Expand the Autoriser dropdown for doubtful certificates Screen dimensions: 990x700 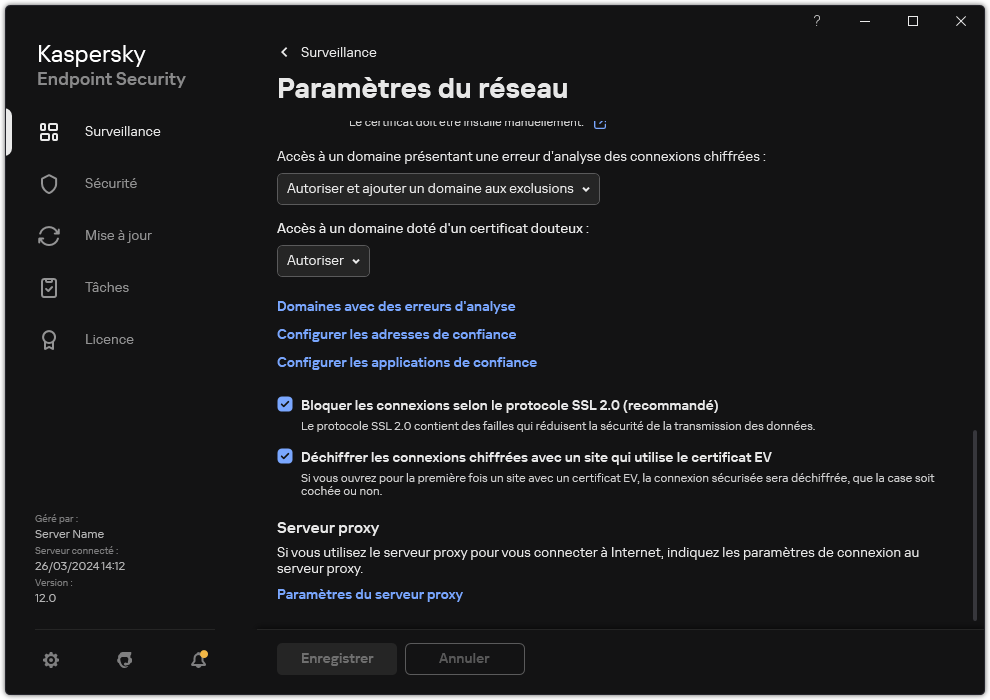pos(322,261)
